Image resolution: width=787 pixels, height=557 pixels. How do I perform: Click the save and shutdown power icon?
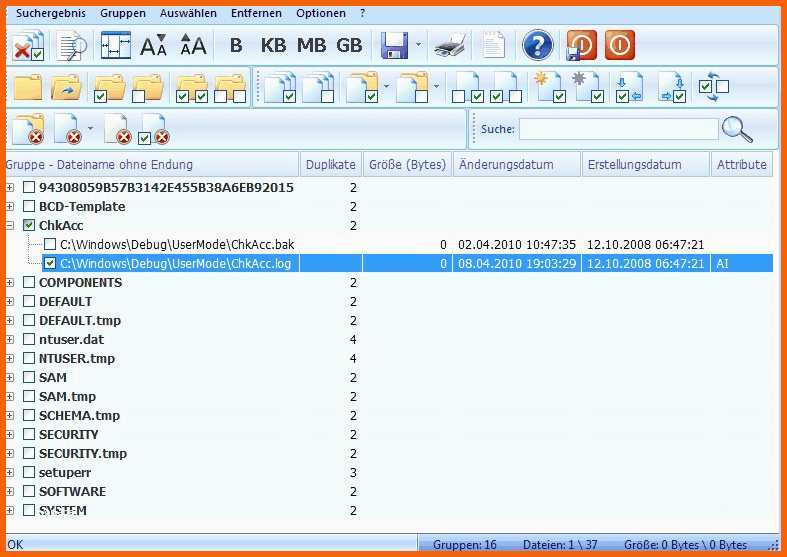pyautogui.click(x=581, y=46)
